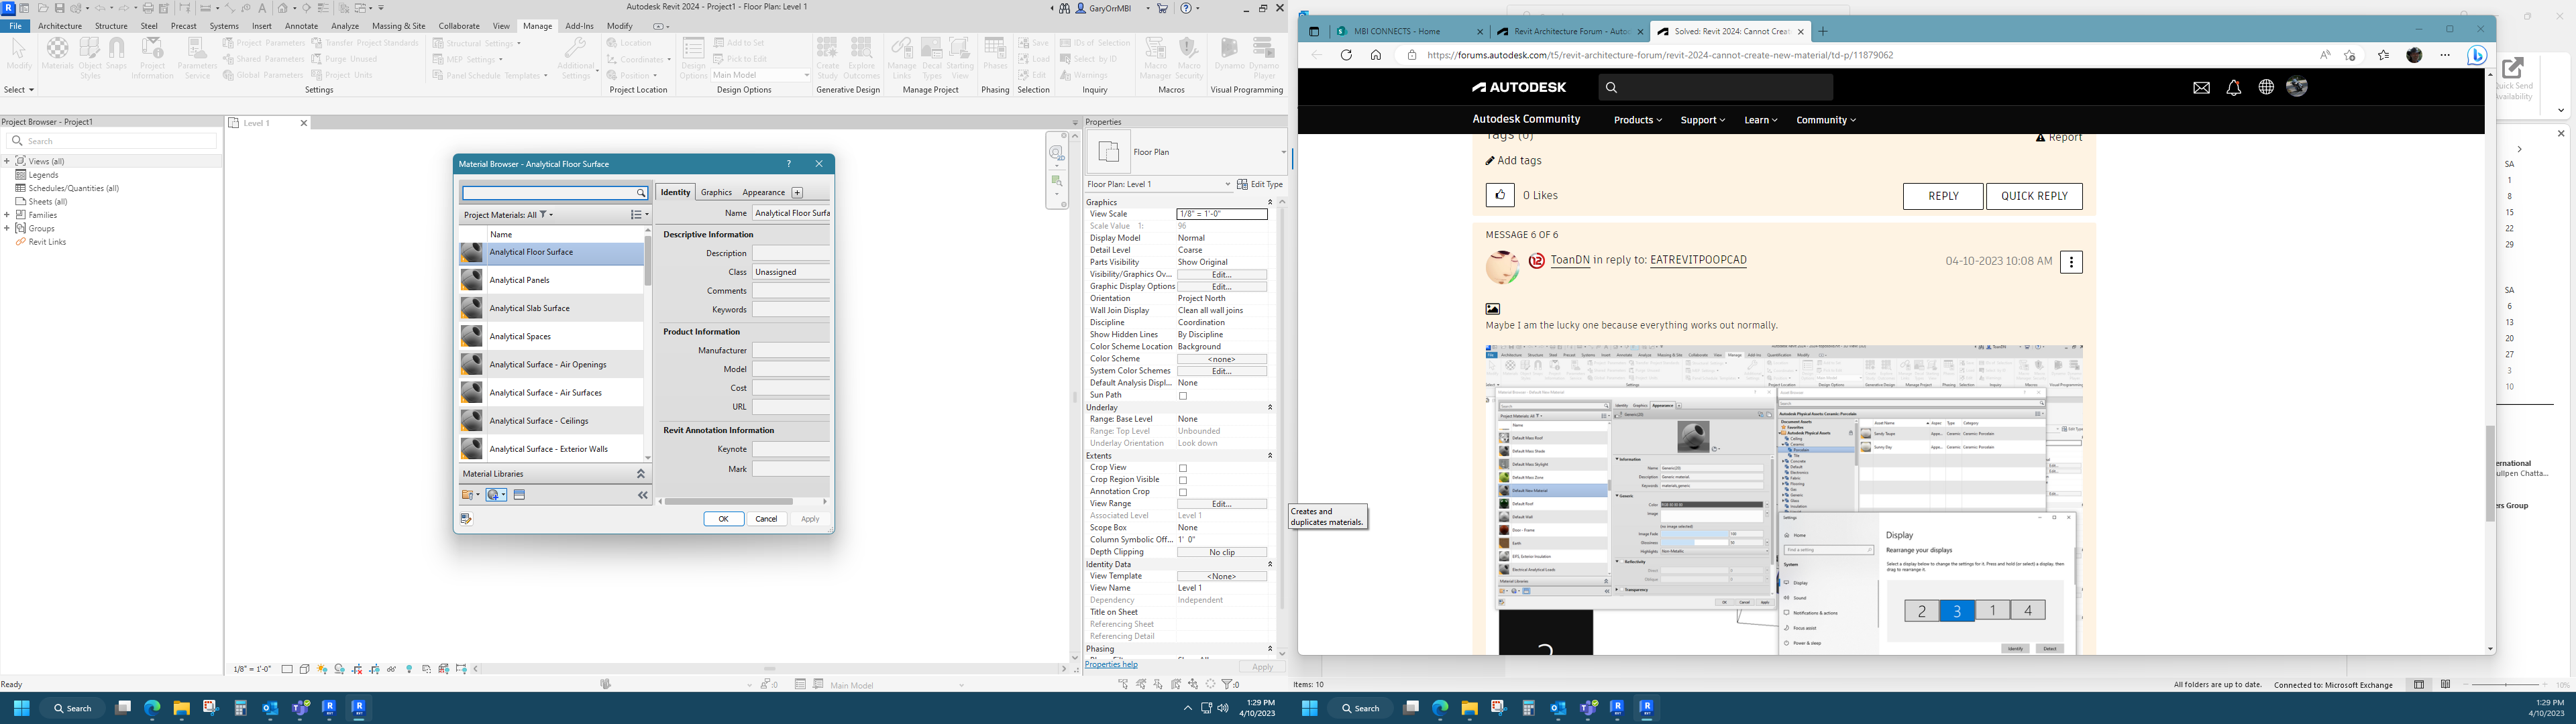Click the search magnifier in Material Browser

coord(641,193)
